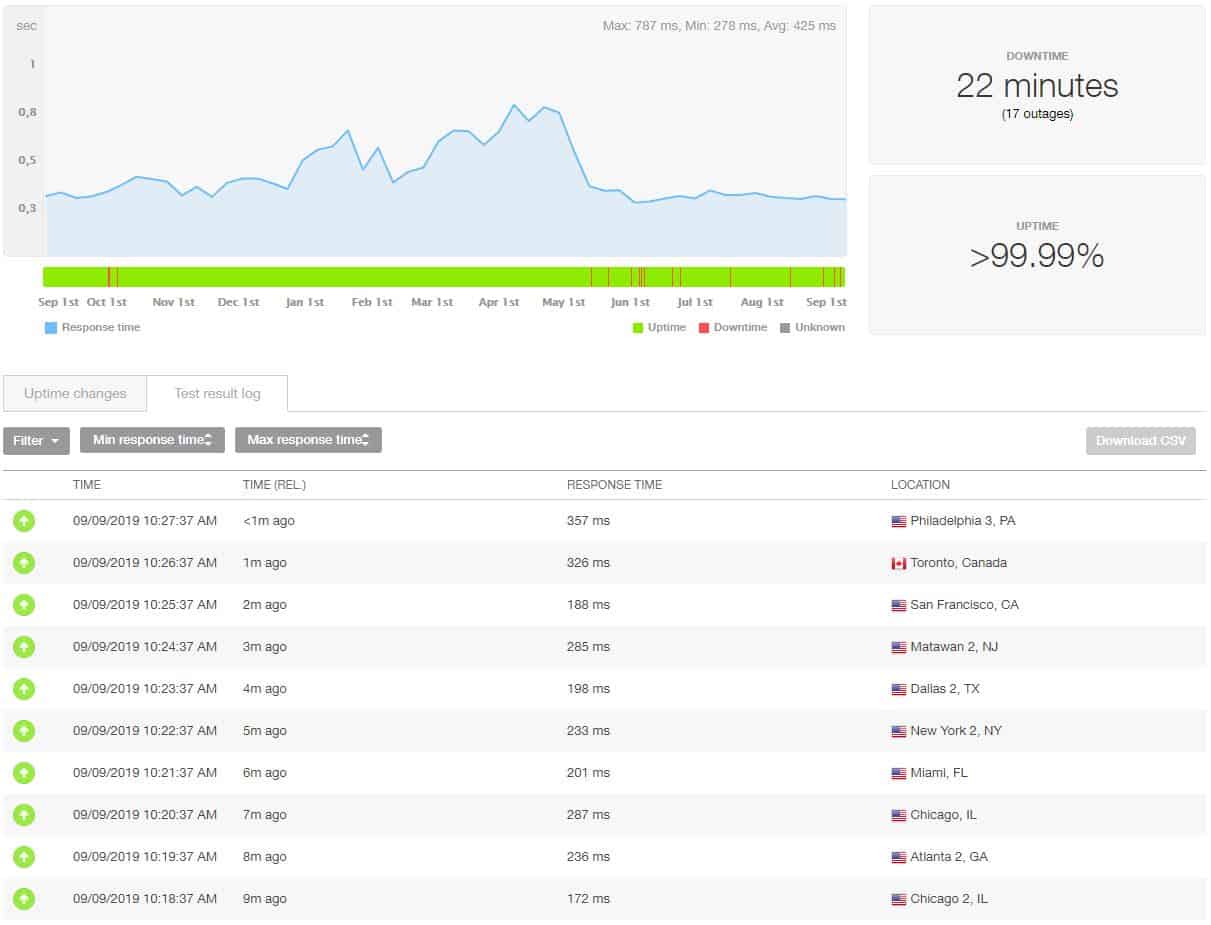Click the US flag beside Dallas 2, TX
Viewport: 1211px width, 925px height.
pos(899,690)
